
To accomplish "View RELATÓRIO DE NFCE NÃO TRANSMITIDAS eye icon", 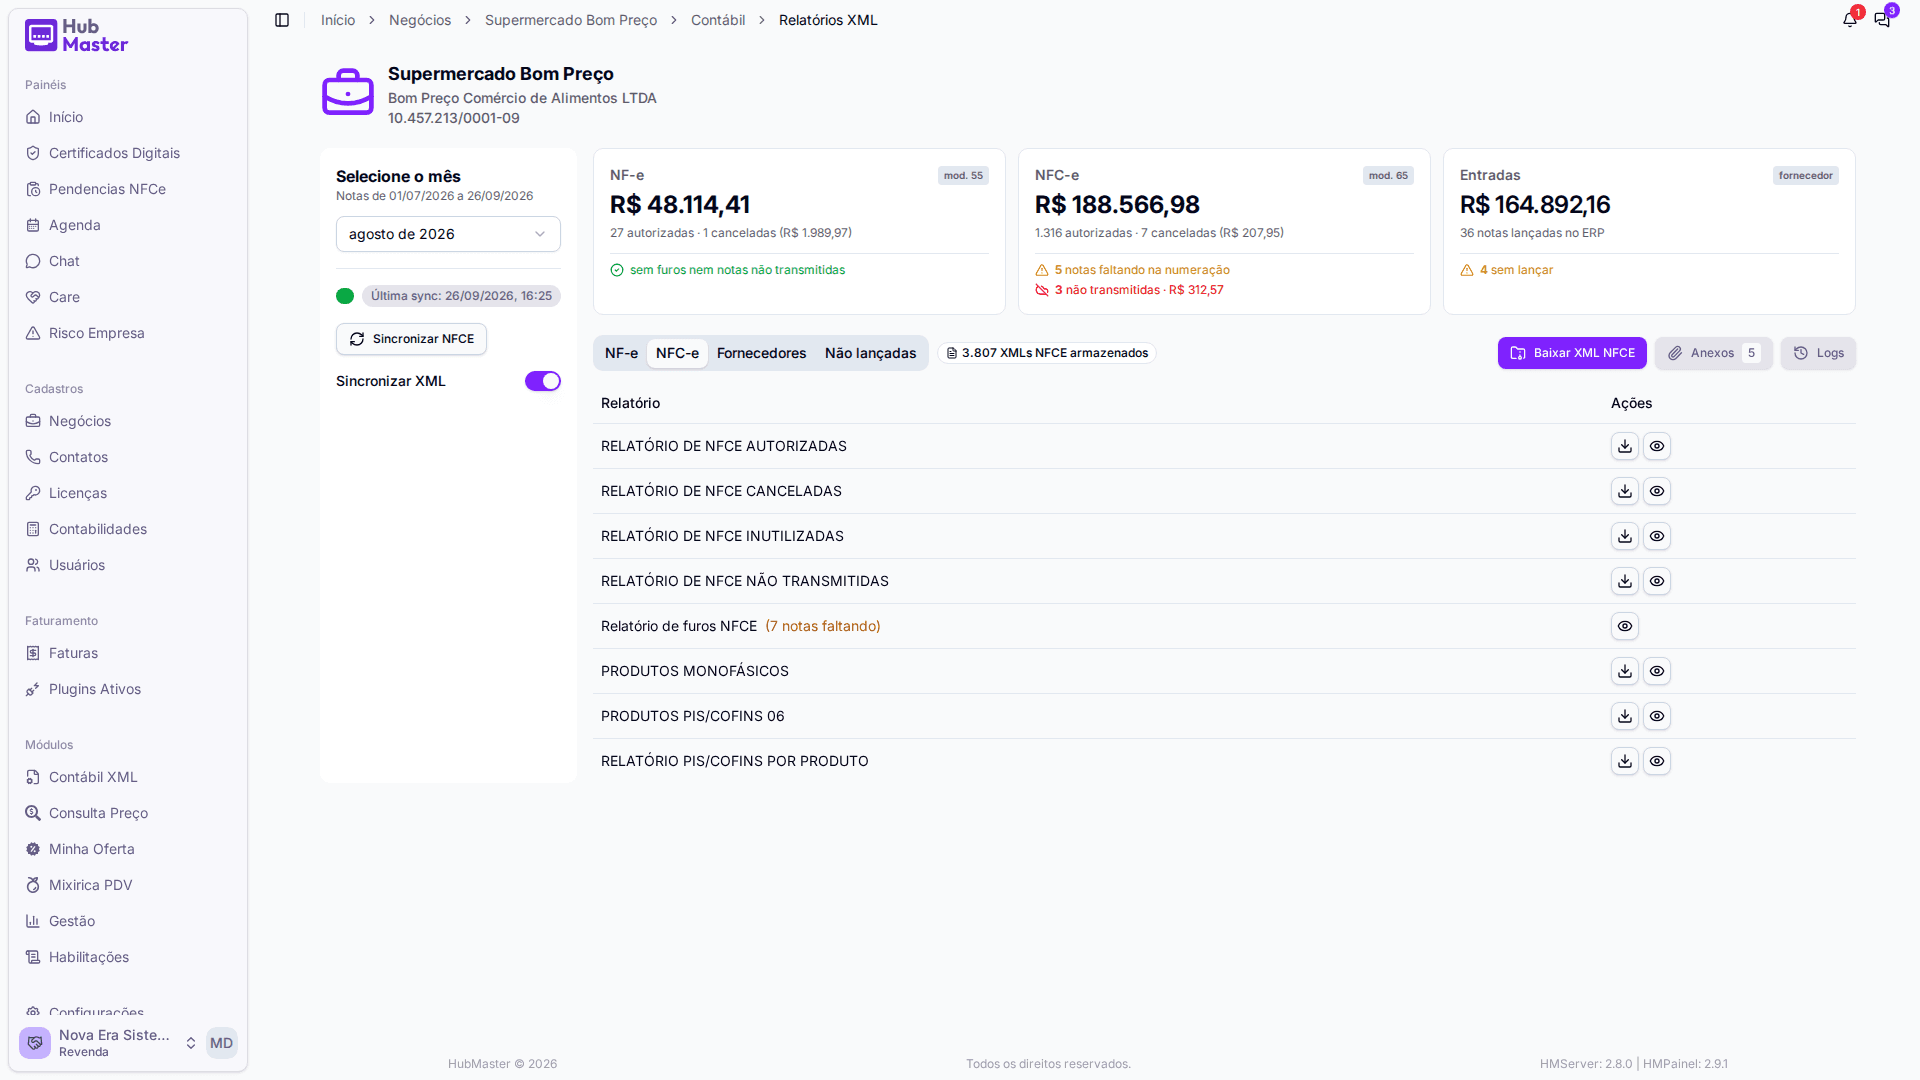I will click(1657, 581).
